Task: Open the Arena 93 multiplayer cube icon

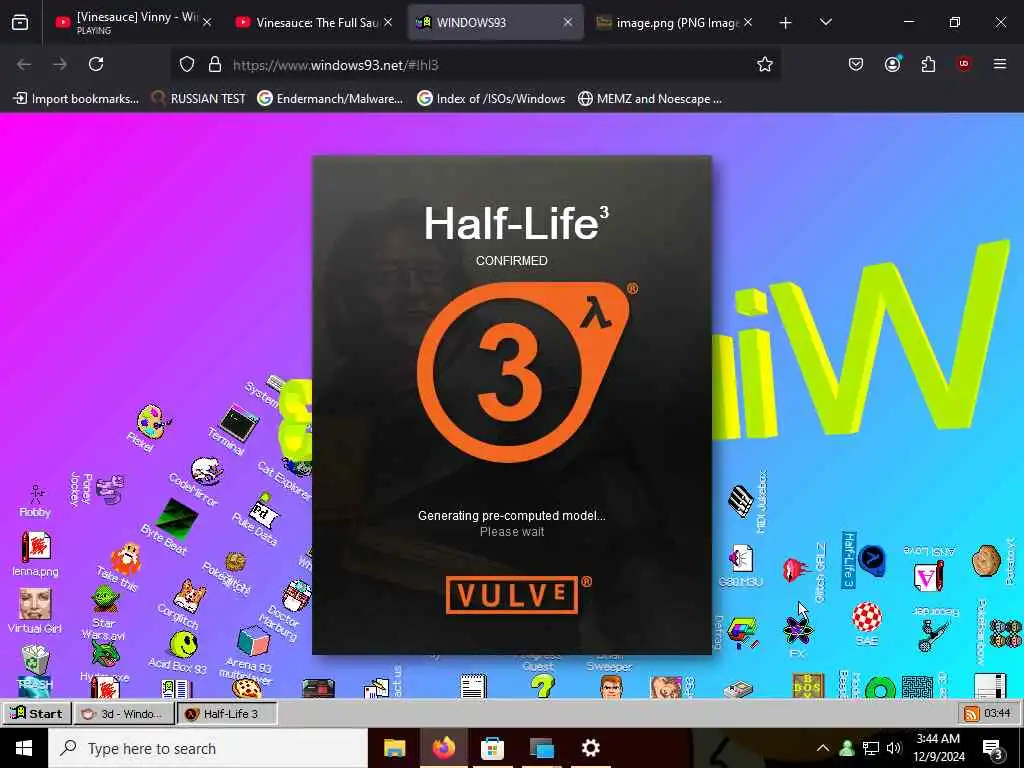Action: click(253, 640)
